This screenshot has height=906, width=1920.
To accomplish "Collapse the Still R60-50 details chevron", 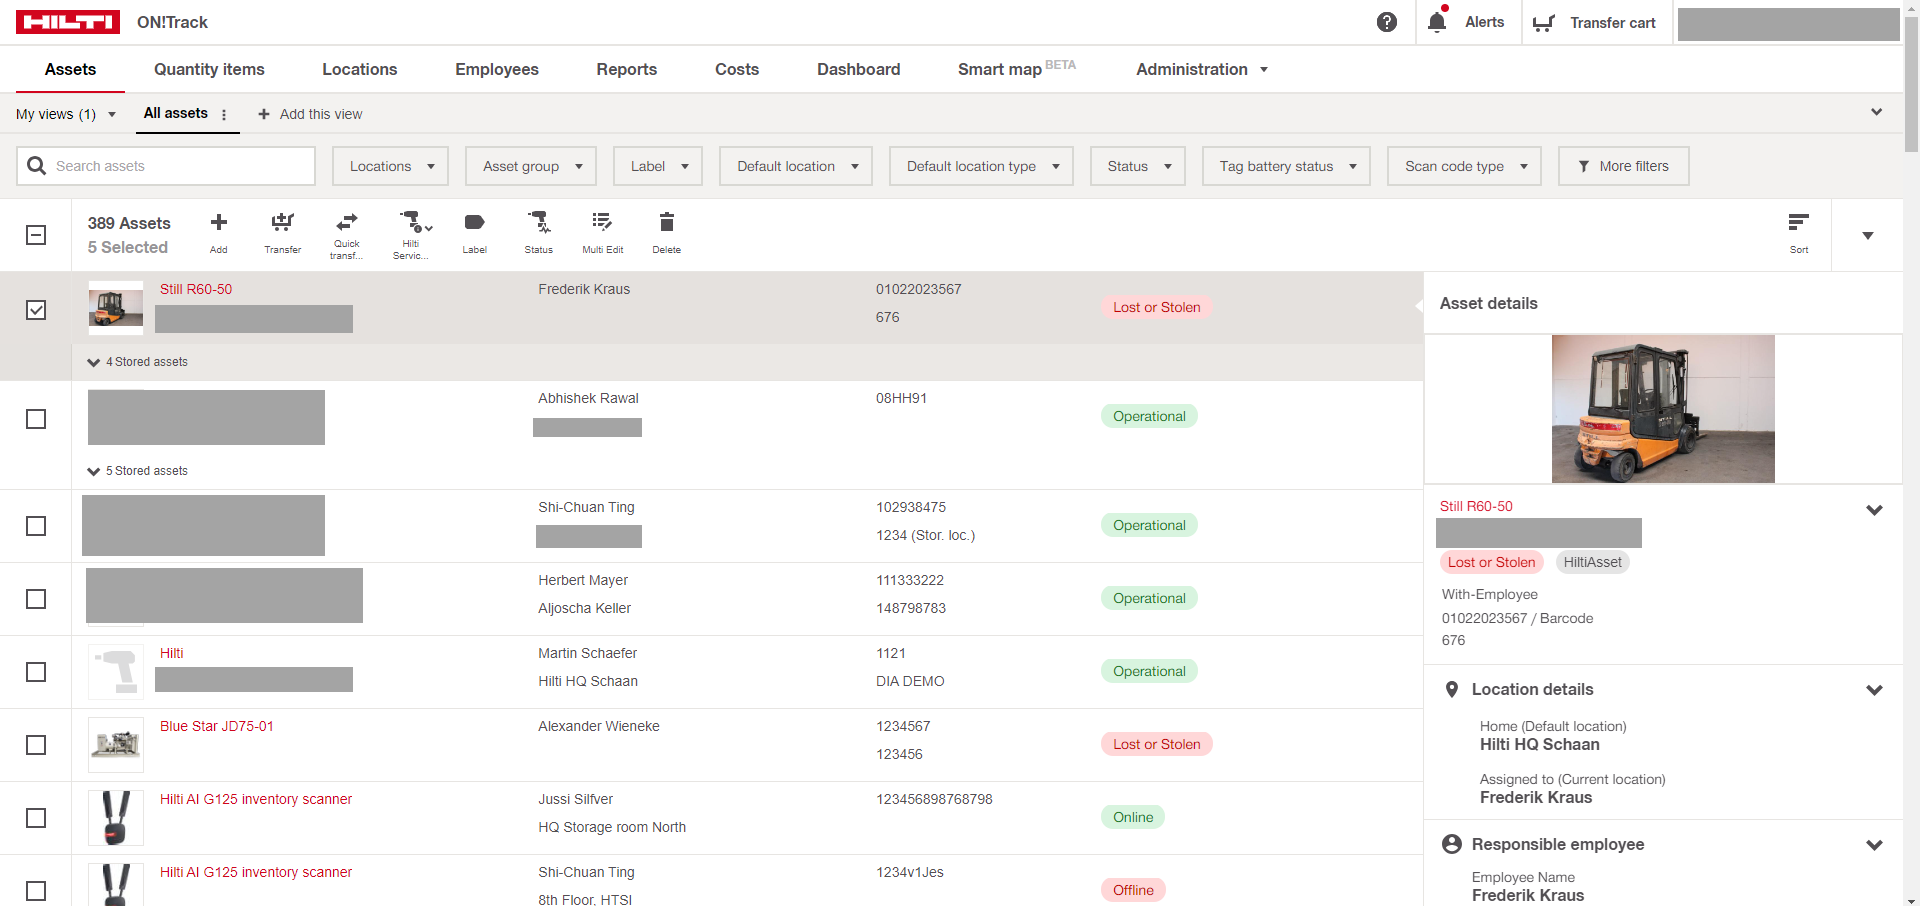I will tap(1875, 510).
